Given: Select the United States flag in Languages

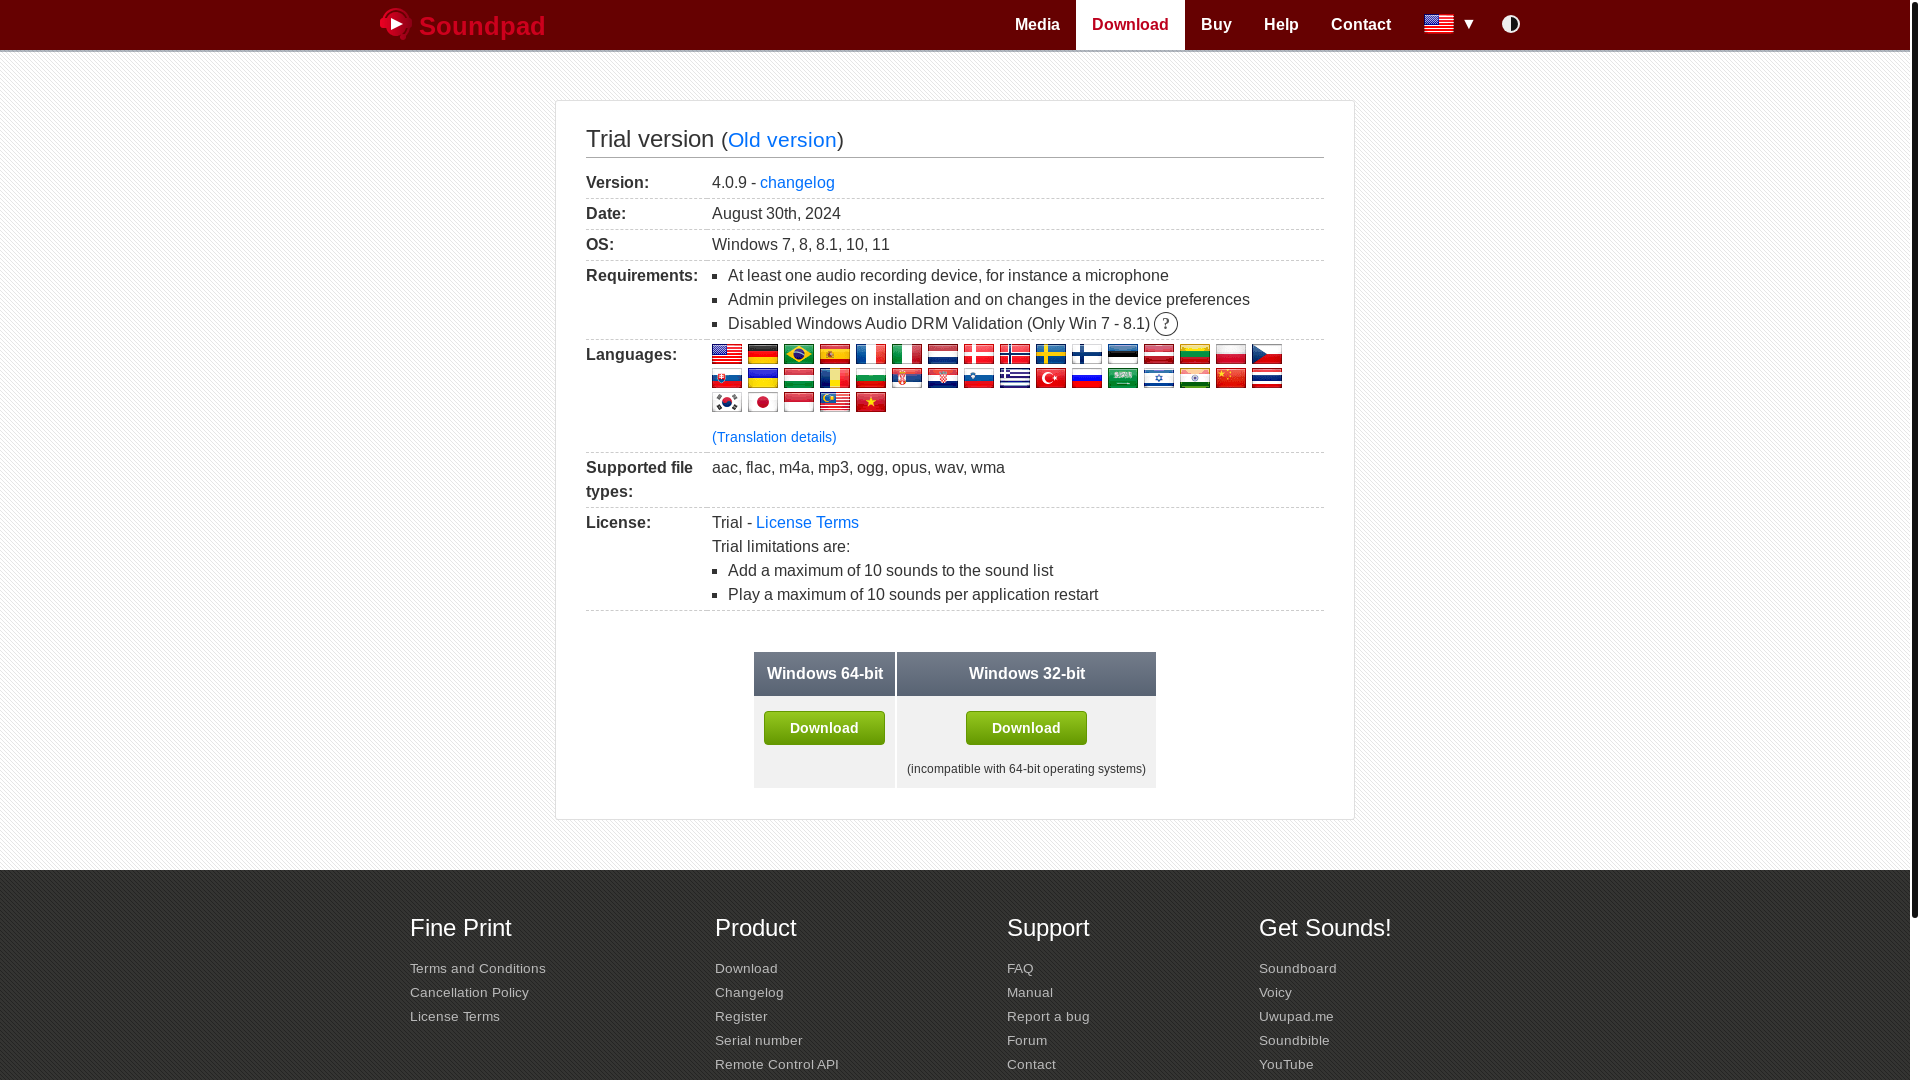Looking at the screenshot, I should (727, 354).
